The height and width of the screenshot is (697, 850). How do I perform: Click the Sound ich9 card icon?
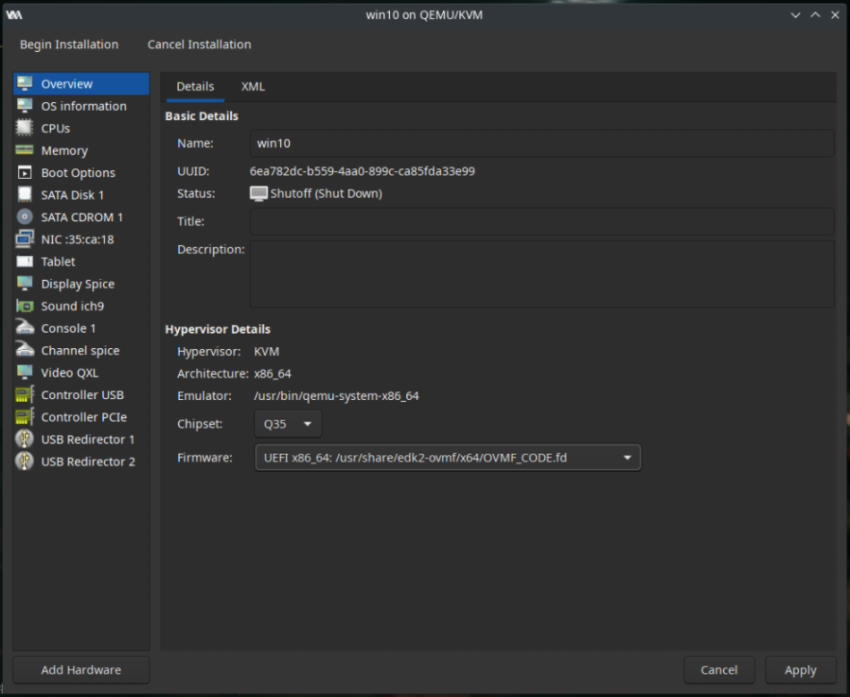(x=24, y=306)
